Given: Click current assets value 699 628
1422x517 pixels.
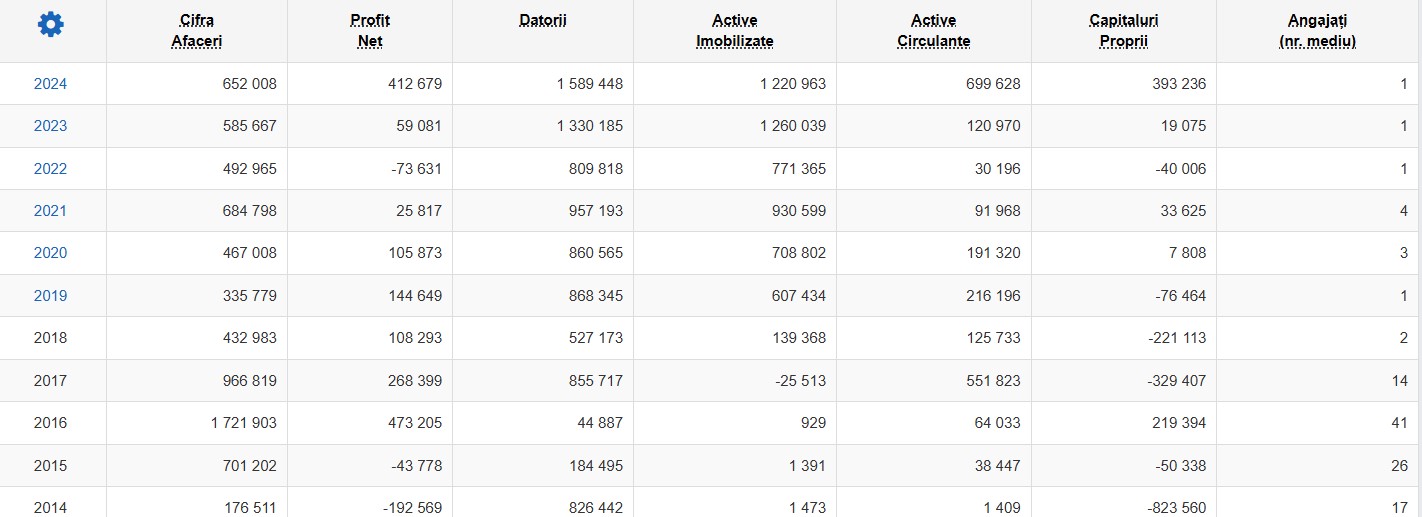Looking at the screenshot, I should (x=993, y=84).
